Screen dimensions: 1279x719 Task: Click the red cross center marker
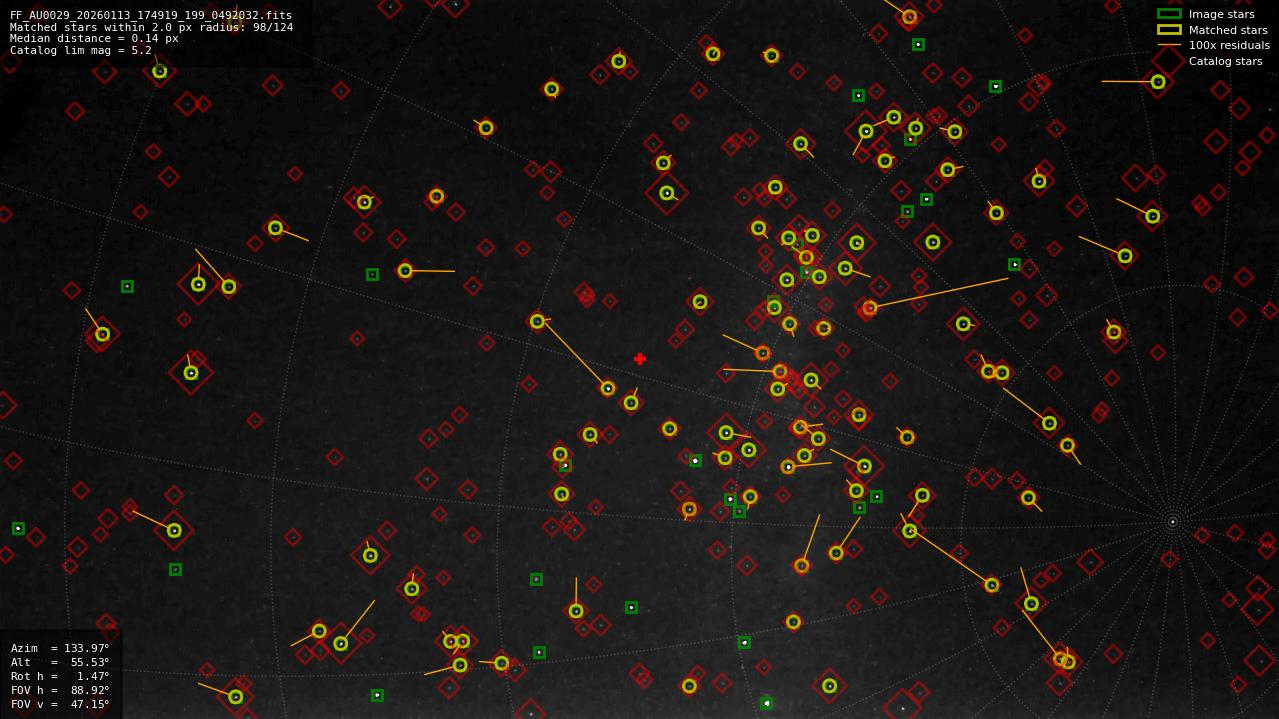click(x=640, y=359)
